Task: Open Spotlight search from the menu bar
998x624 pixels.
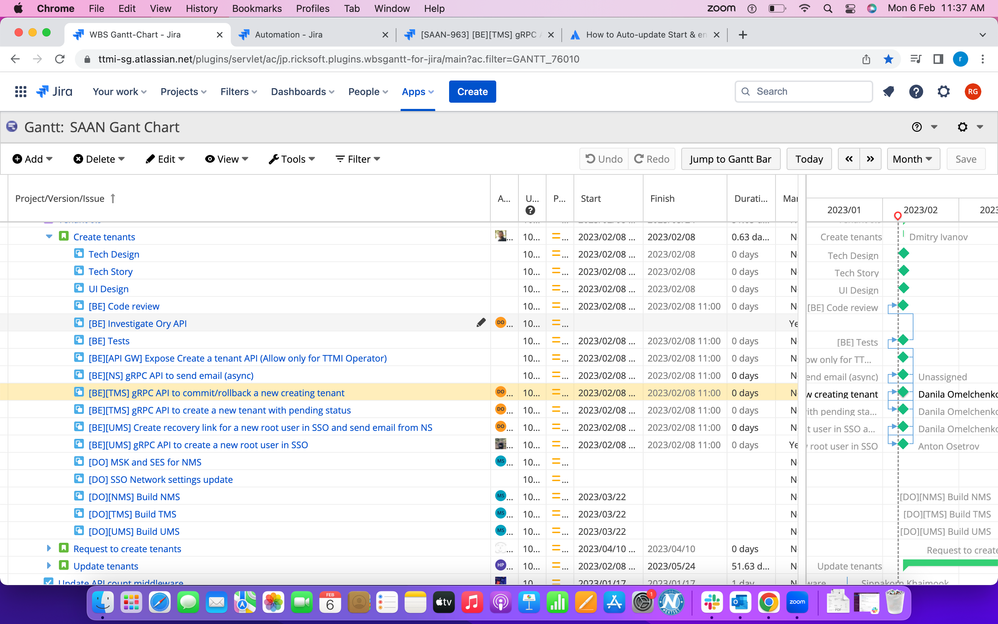Action: (826, 8)
